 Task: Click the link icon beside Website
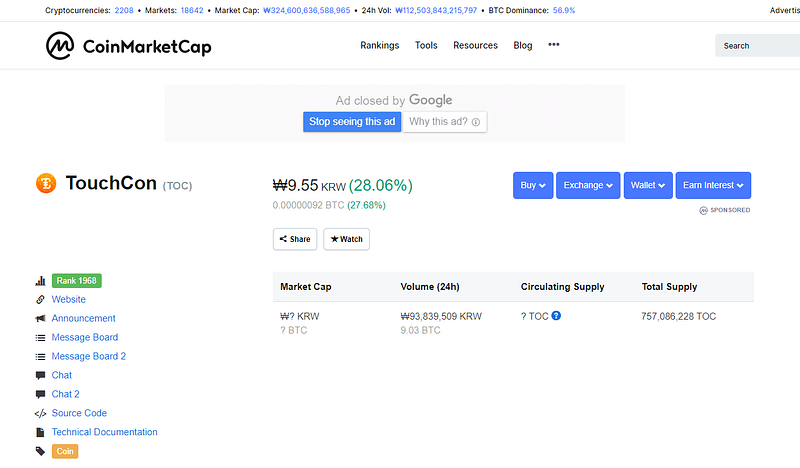tap(40, 300)
